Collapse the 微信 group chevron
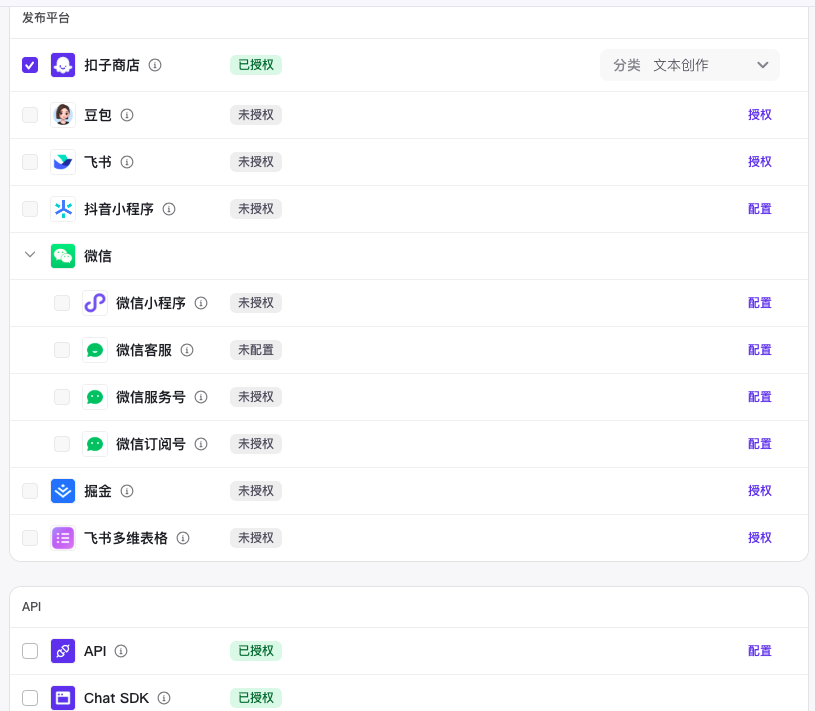This screenshot has height=711, width=815. pyautogui.click(x=30, y=255)
